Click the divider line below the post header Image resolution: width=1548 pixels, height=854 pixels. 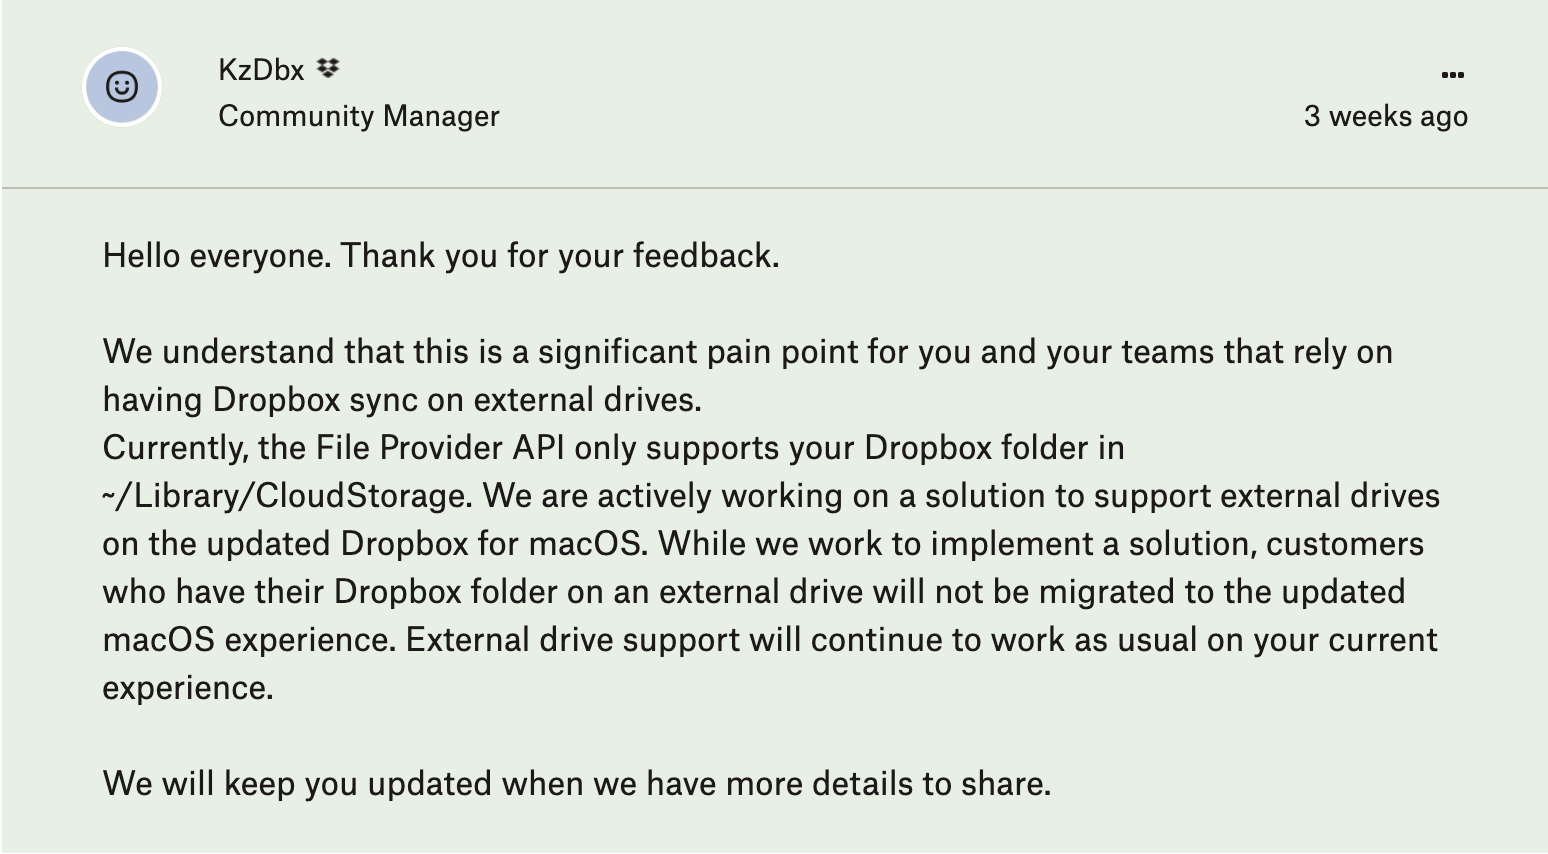coord(774,187)
